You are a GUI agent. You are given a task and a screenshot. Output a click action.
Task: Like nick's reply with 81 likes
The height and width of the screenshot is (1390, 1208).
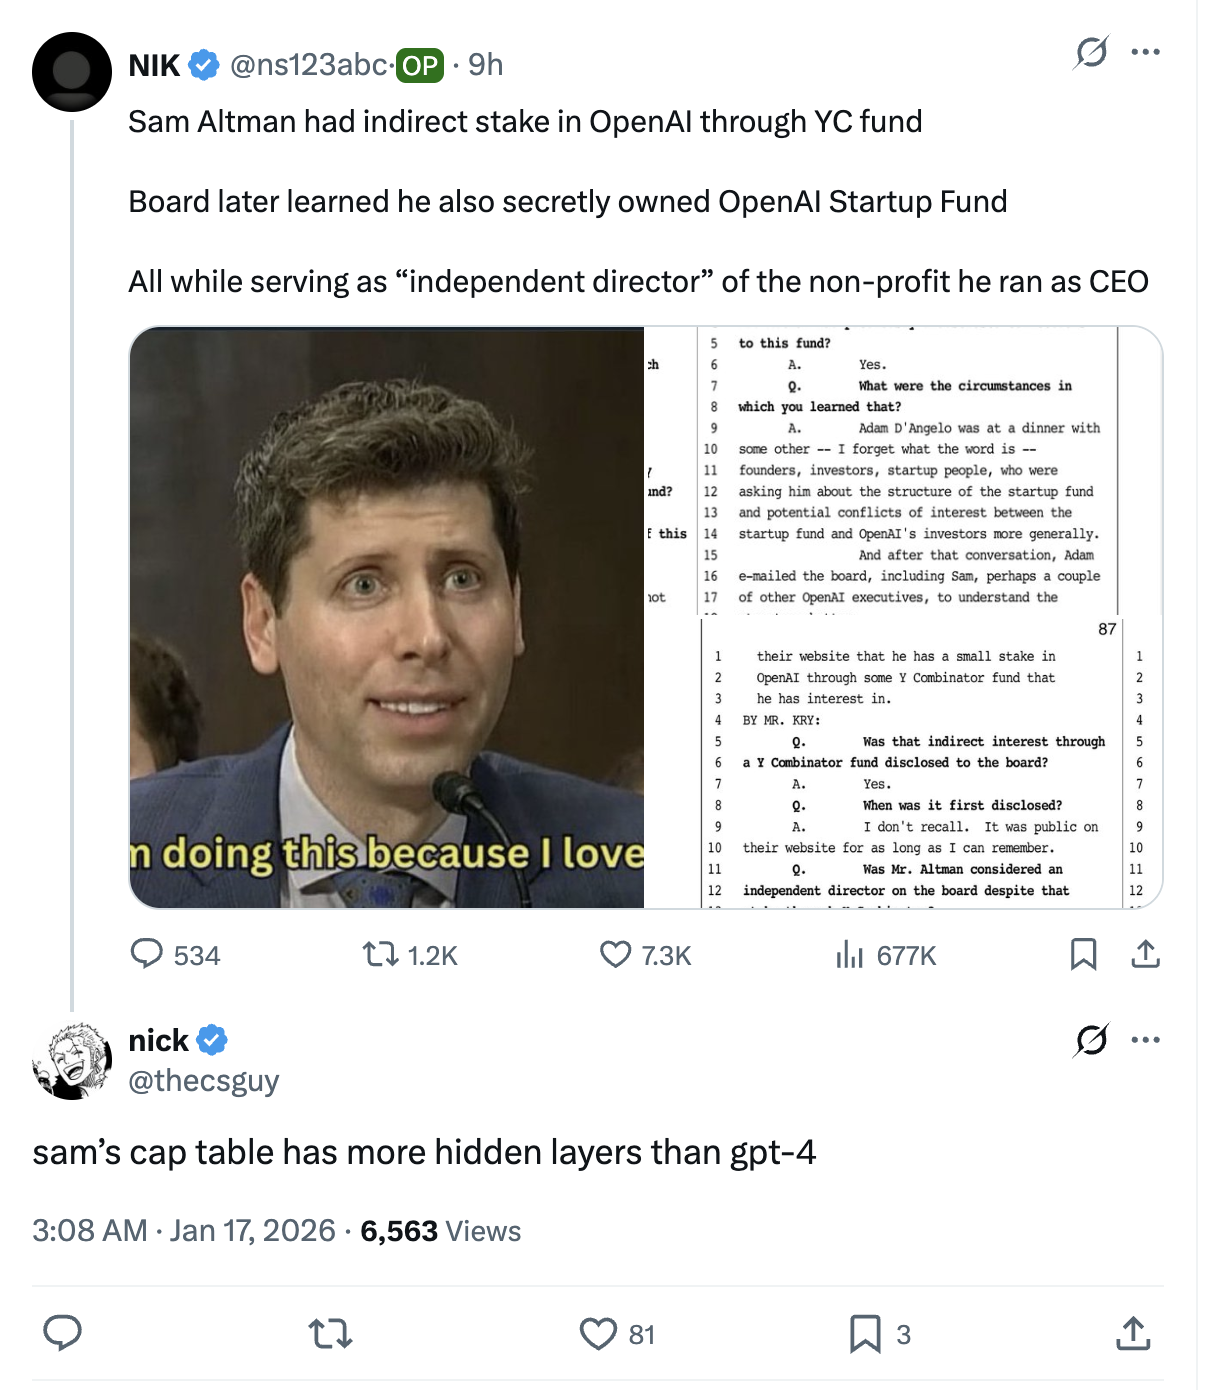point(598,1333)
